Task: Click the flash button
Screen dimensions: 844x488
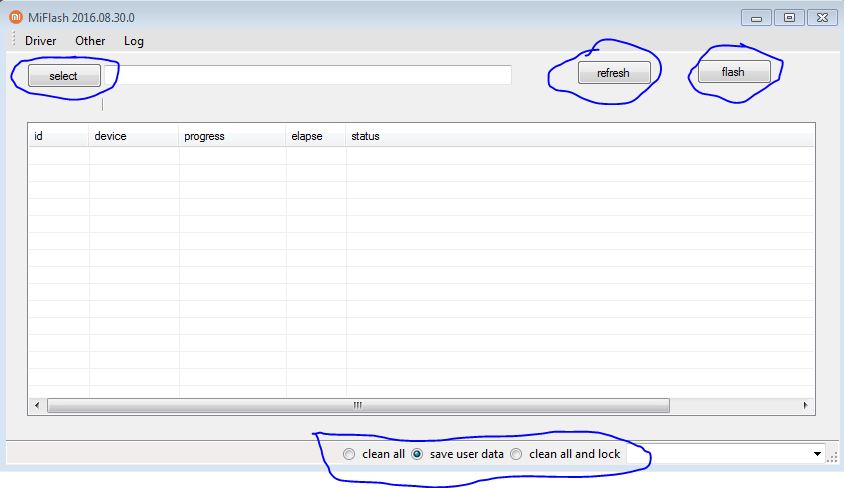Action: point(734,72)
